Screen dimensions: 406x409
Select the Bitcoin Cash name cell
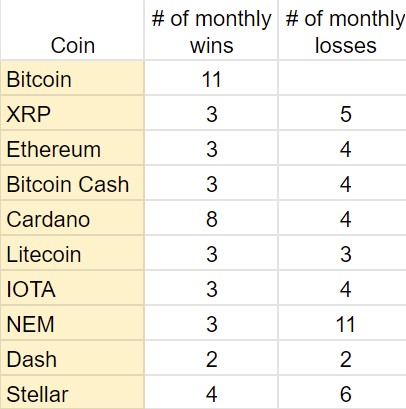[x=72, y=183]
